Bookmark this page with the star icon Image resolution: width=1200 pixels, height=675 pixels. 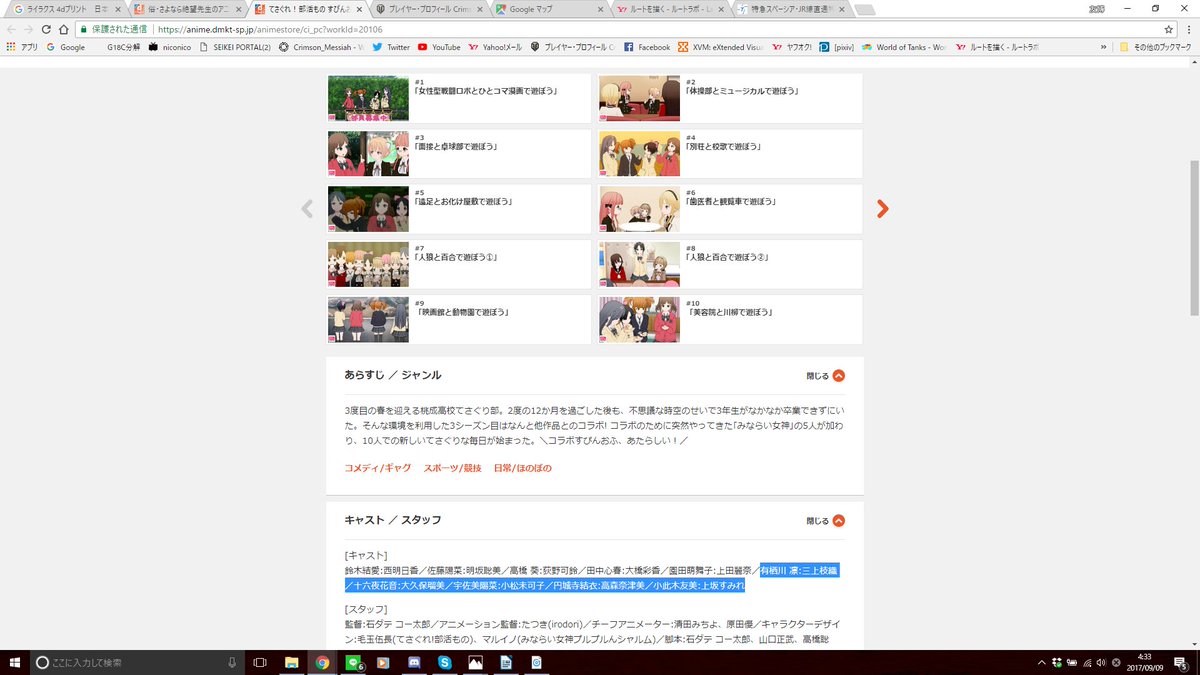(1168, 29)
